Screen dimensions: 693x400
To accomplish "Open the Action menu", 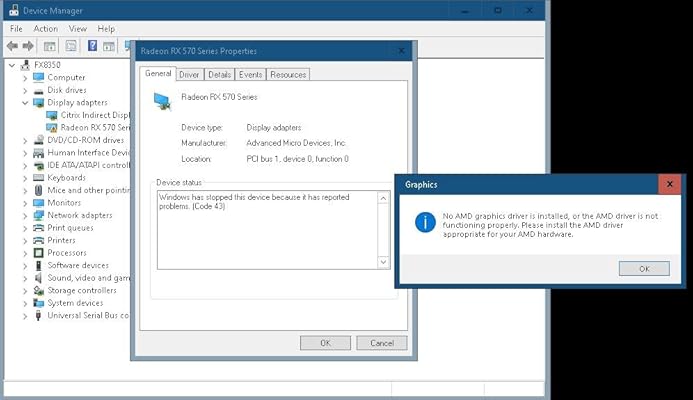I will pos(46,29).
